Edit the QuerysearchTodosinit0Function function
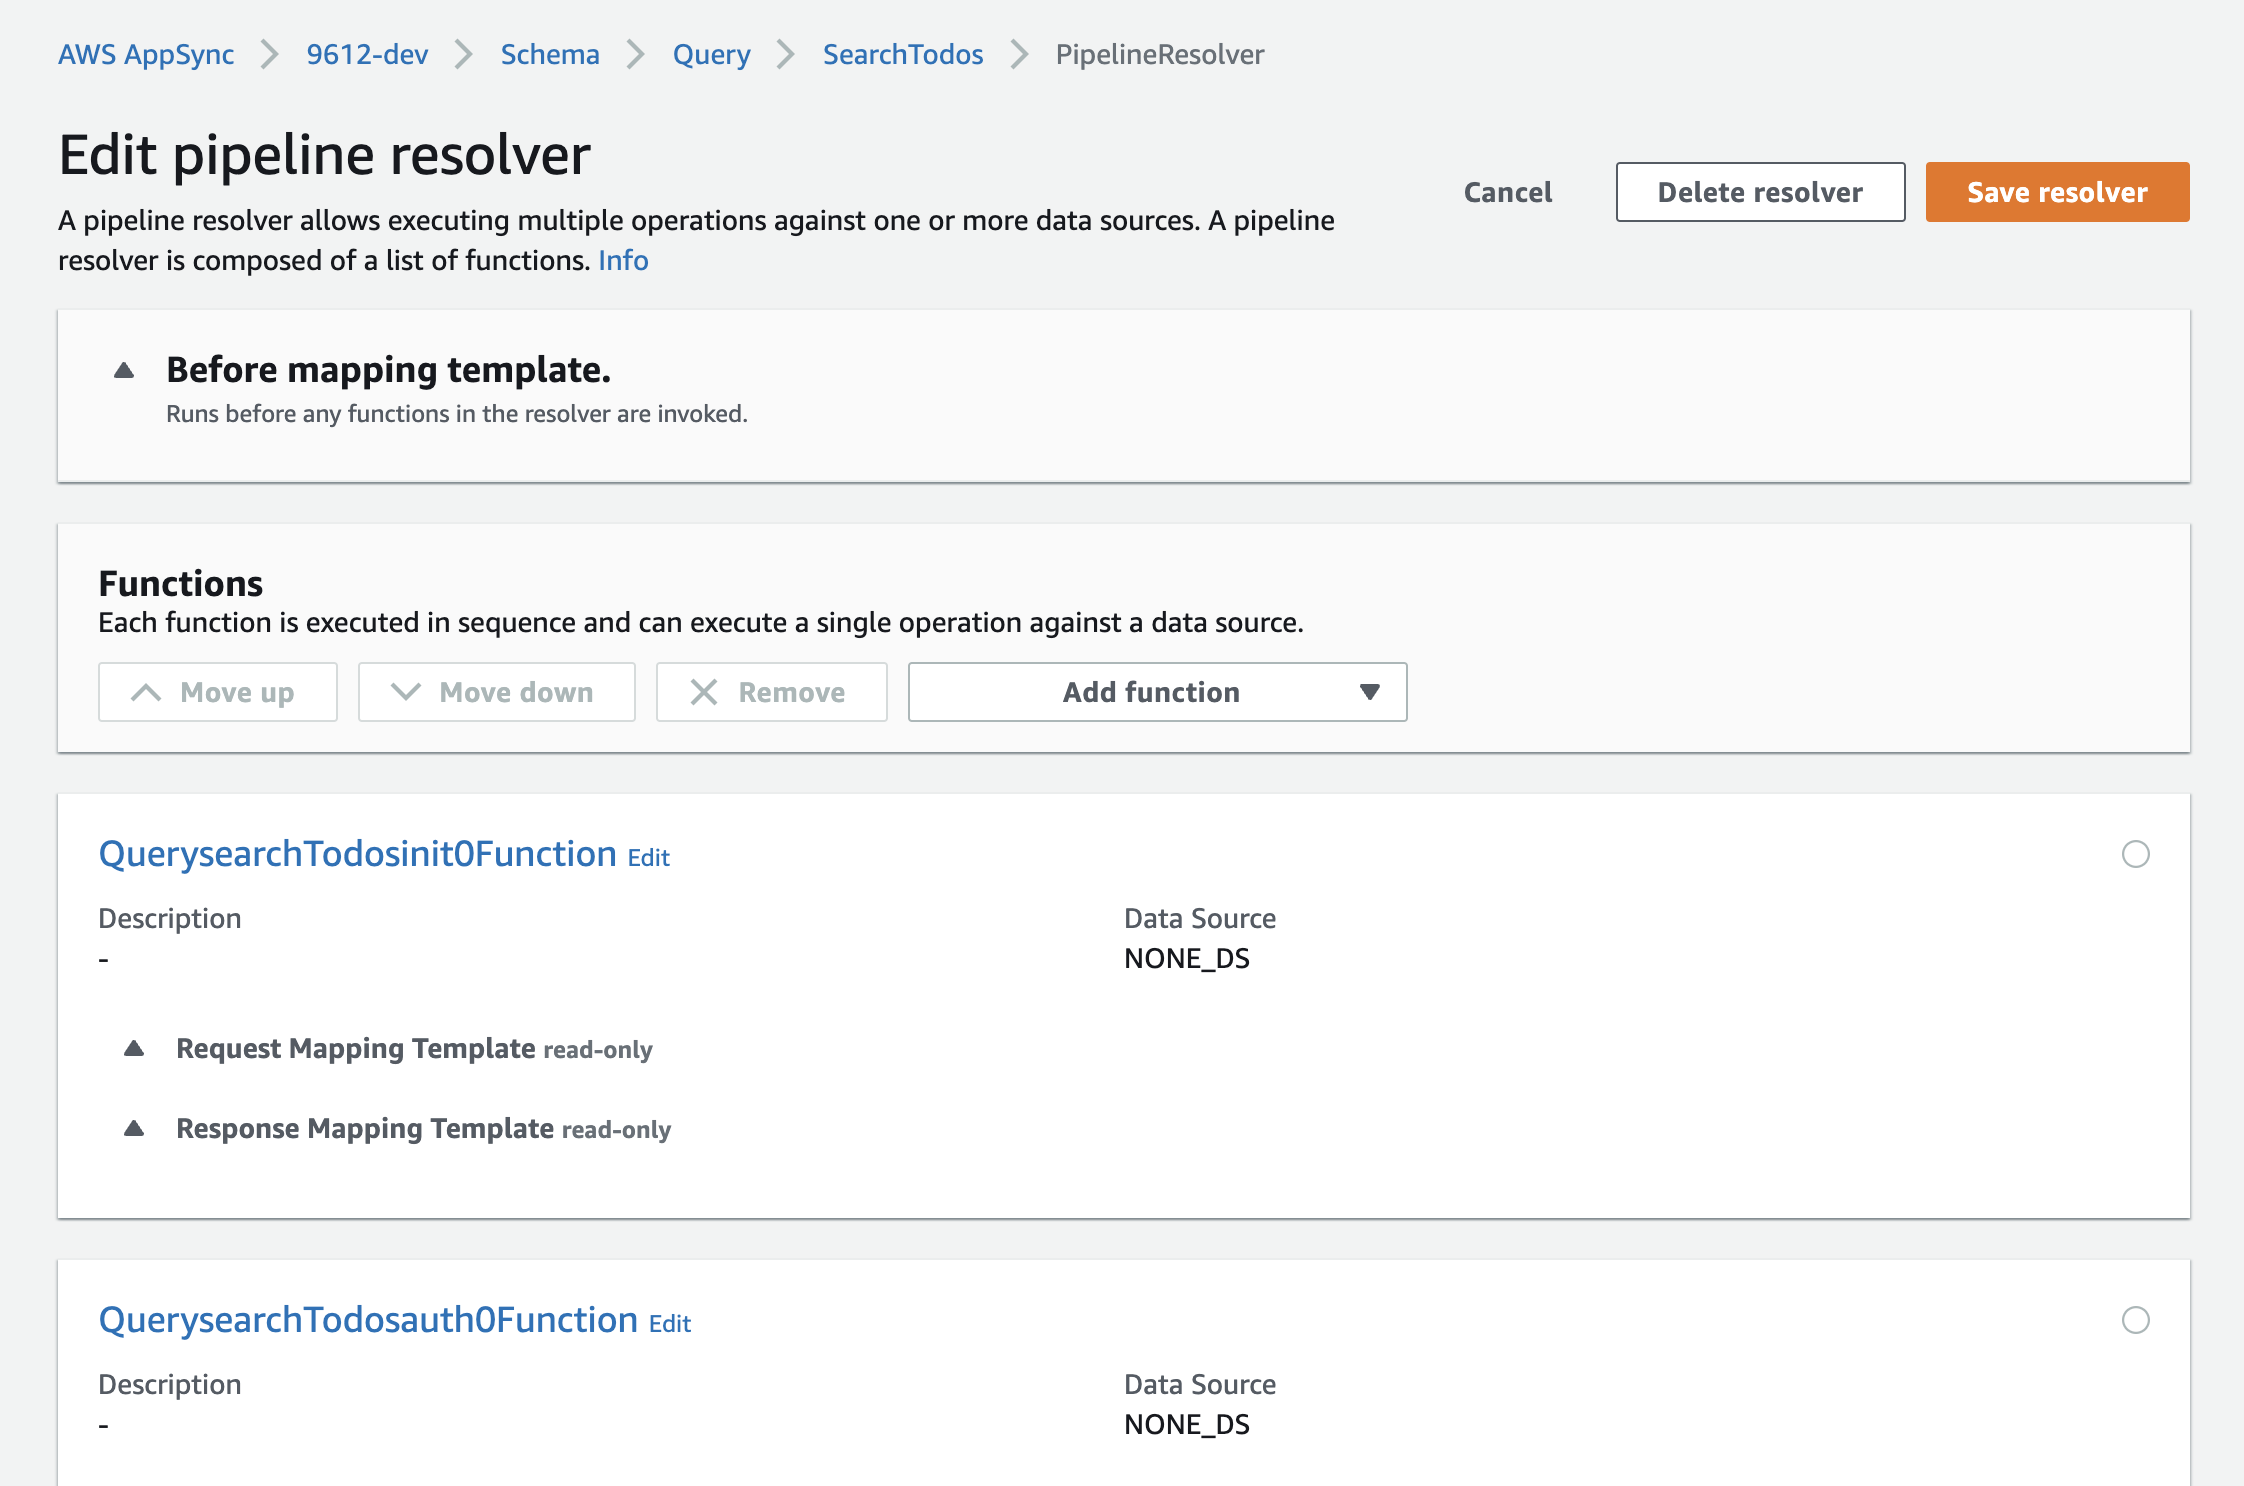2244x1486 pixels. [x=648, y=858]
